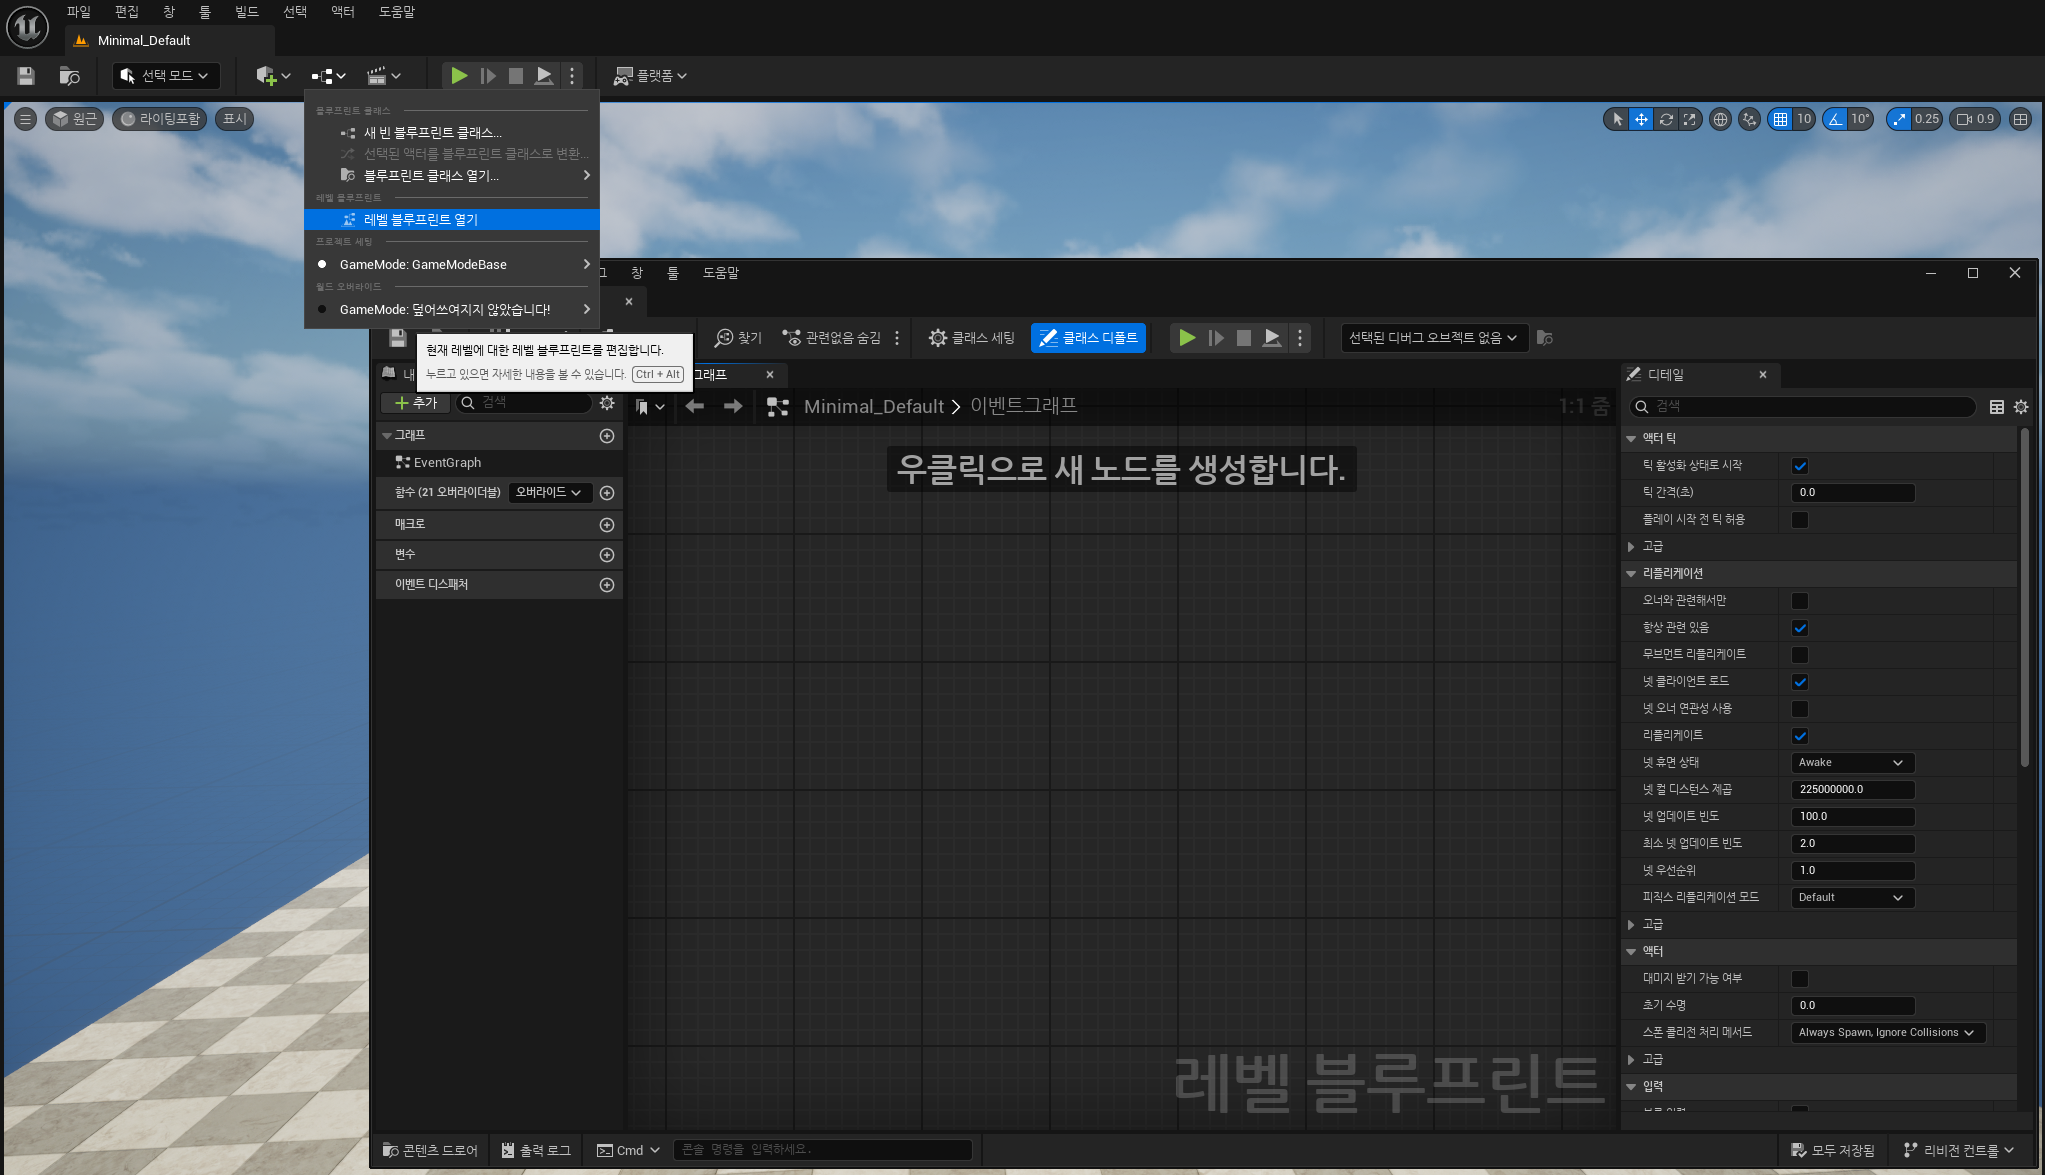Click the cinematics clapperboard icon
The width and height of the screenshot is (2045, 1175).
pos(377,76)
